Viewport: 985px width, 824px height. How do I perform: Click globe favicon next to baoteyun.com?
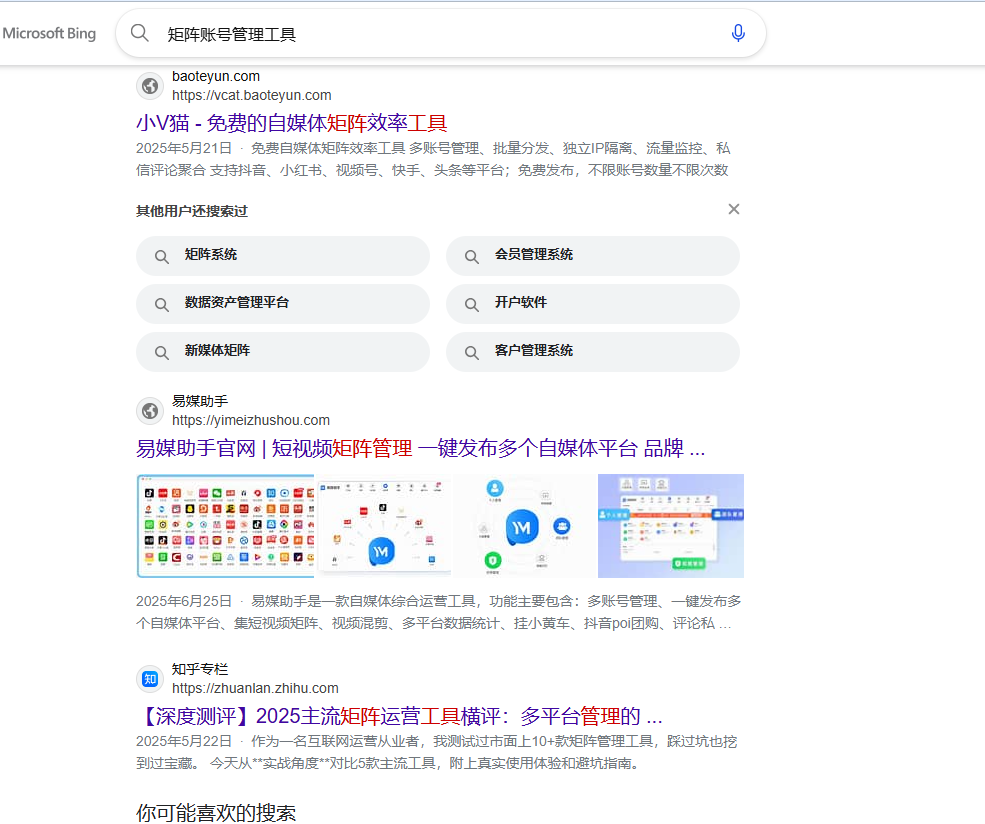[x=150, y=85]
